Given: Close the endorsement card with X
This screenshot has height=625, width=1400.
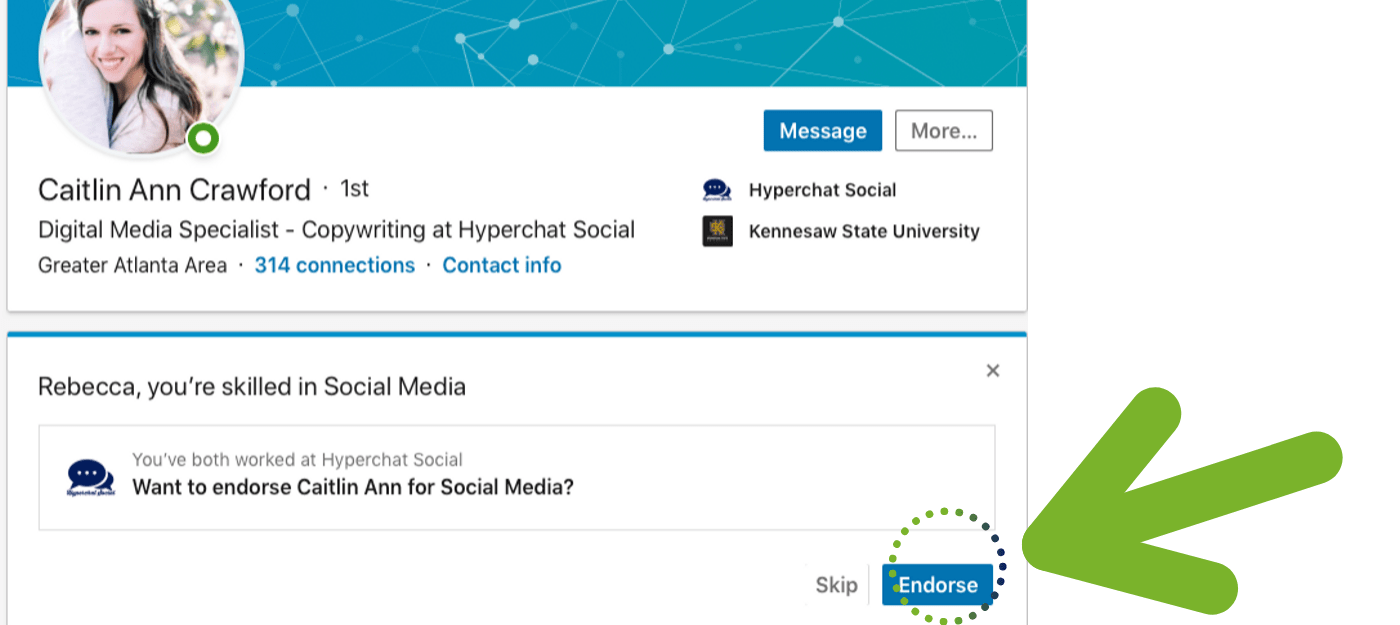Looking at the screenshot, I should 992,371.
